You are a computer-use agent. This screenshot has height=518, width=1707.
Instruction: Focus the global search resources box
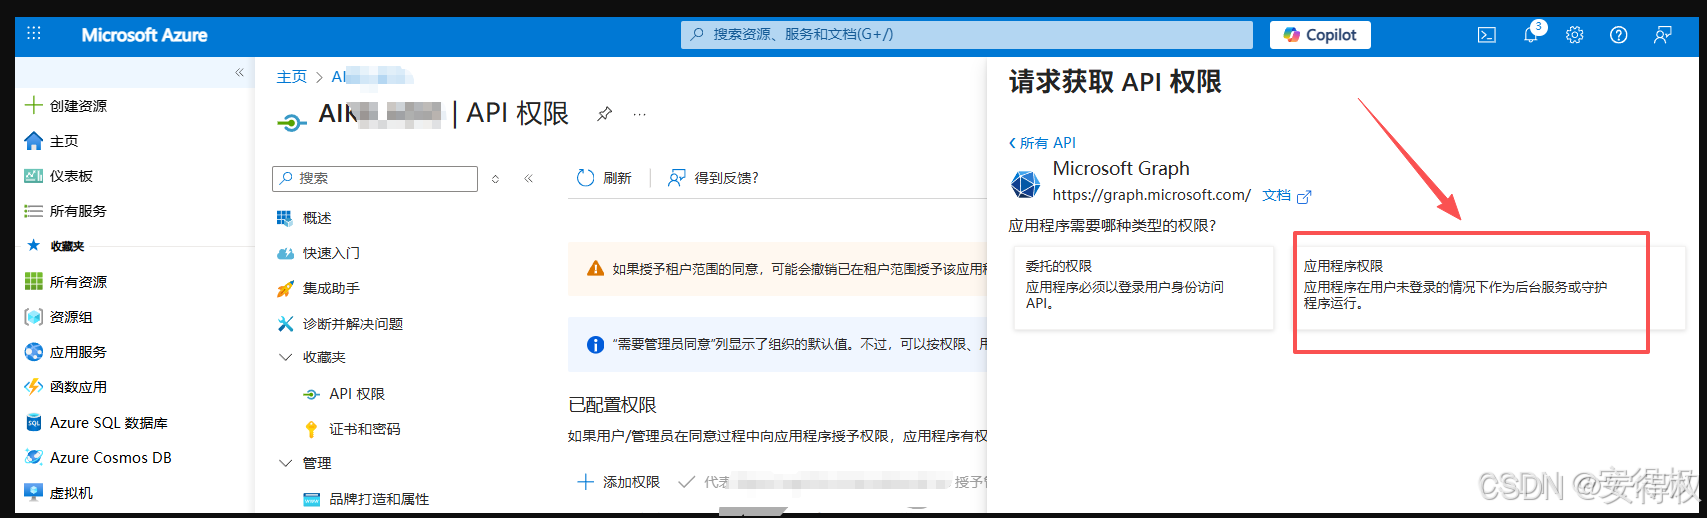pyautogui.click(x=967, y=35)
